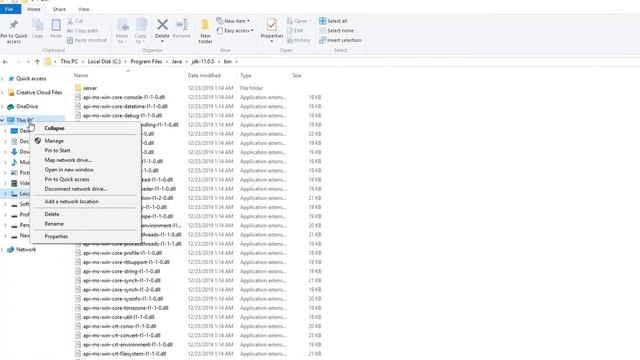
Task: Click the Back navigation arrow
Action: click(x=5, y=62)
